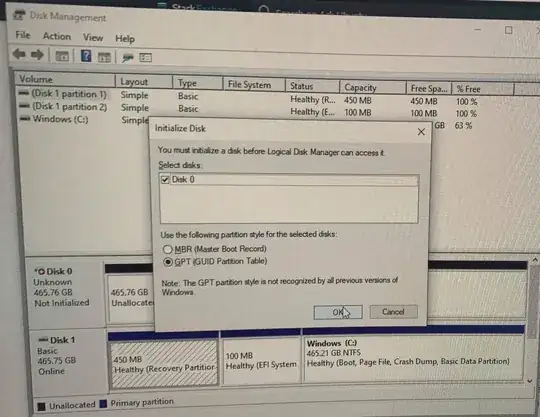
Task: Click the Help question mark toolbar icon
Action: 86,56
